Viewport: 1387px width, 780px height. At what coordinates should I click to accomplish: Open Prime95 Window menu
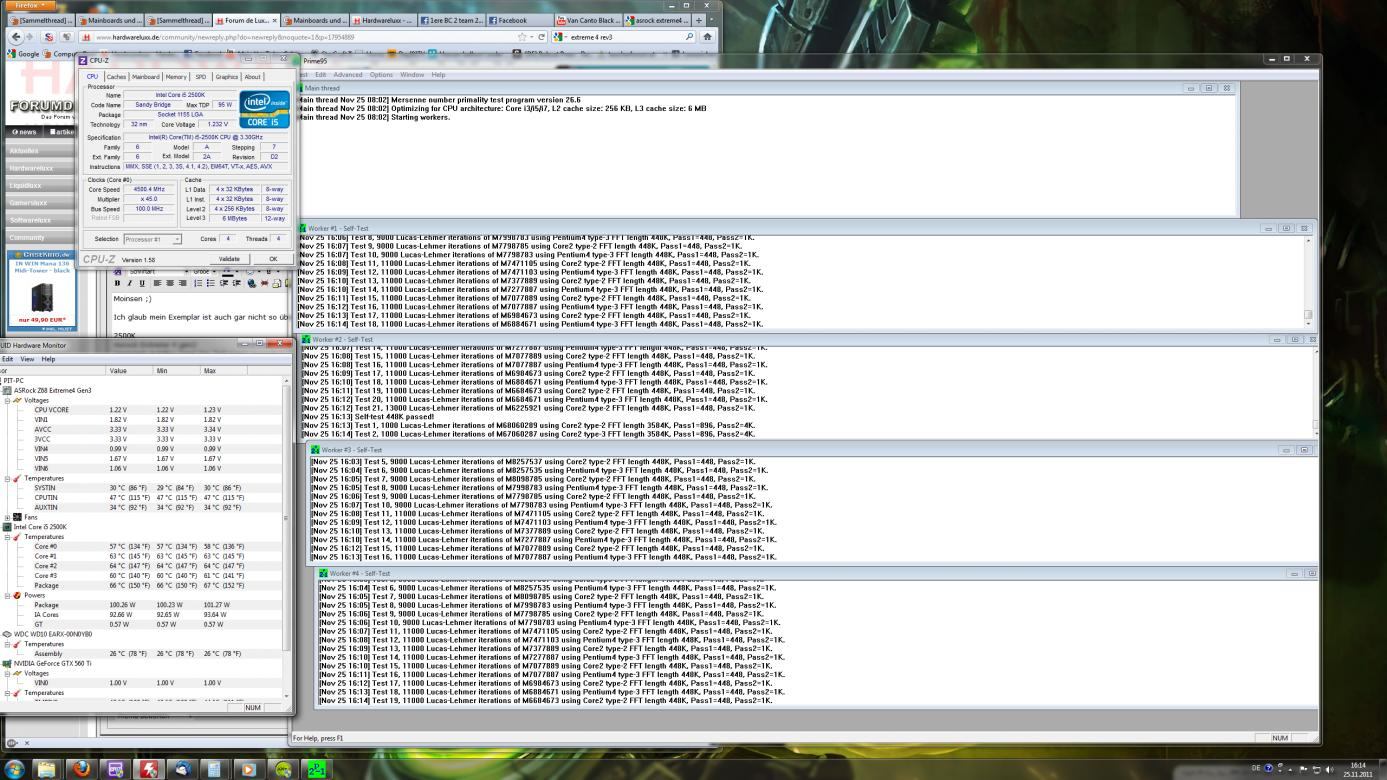click(x=411, y=74)
